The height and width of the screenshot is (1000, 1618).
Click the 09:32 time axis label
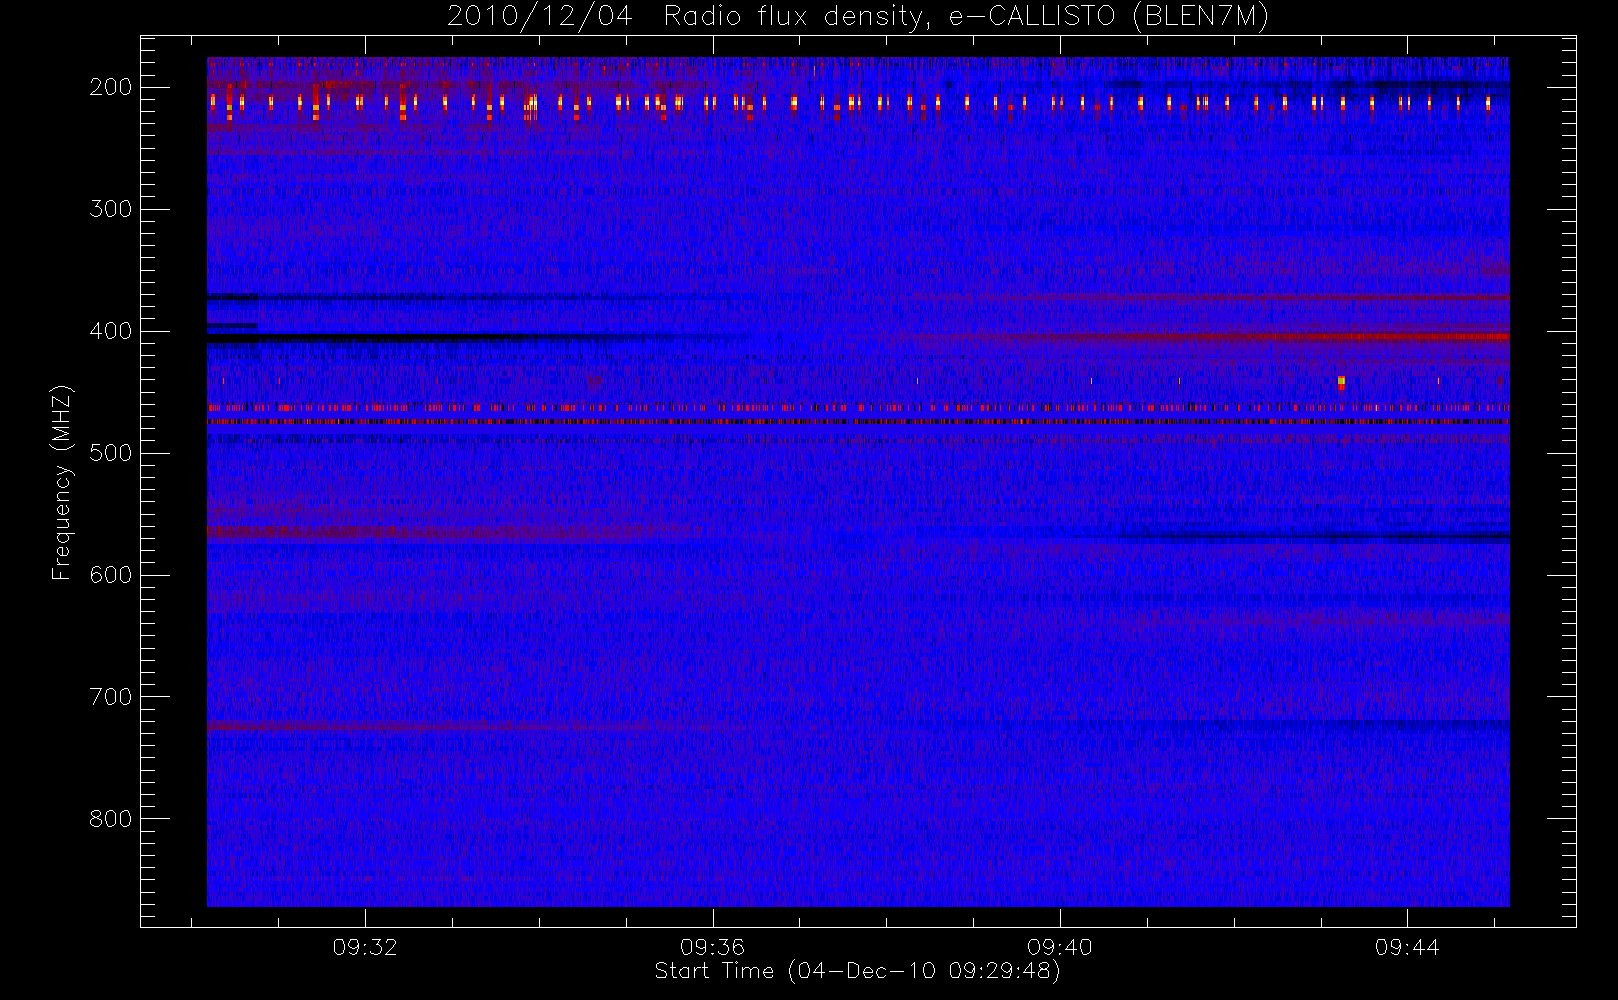[x=365, y=947]
